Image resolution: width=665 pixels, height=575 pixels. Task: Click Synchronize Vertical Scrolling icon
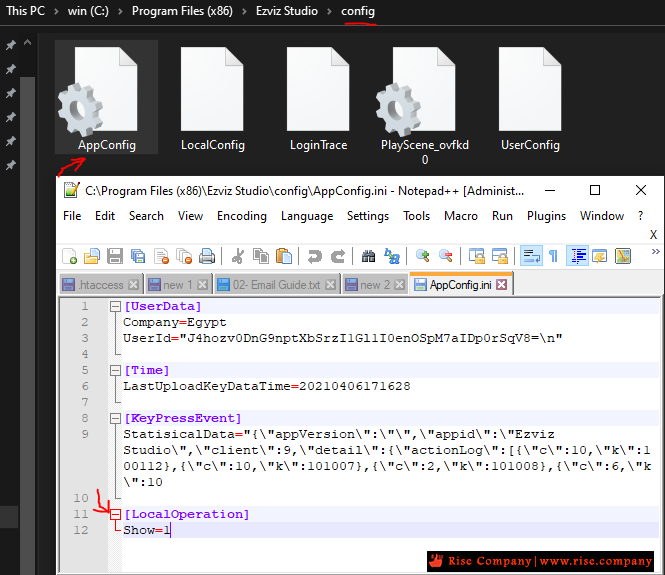pos(477,256)
